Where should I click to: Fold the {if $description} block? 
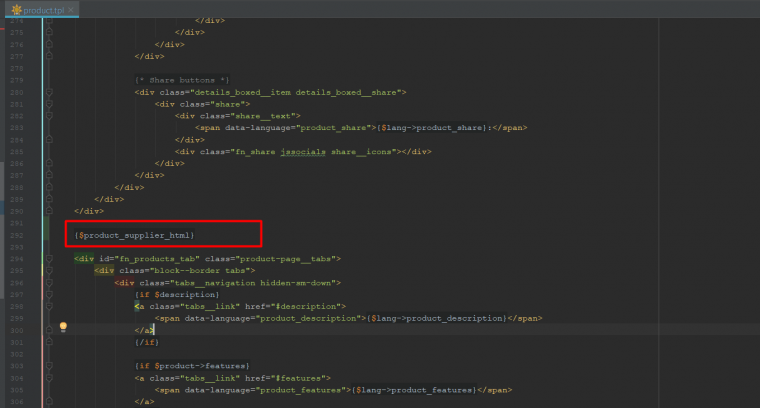[50, 294]
